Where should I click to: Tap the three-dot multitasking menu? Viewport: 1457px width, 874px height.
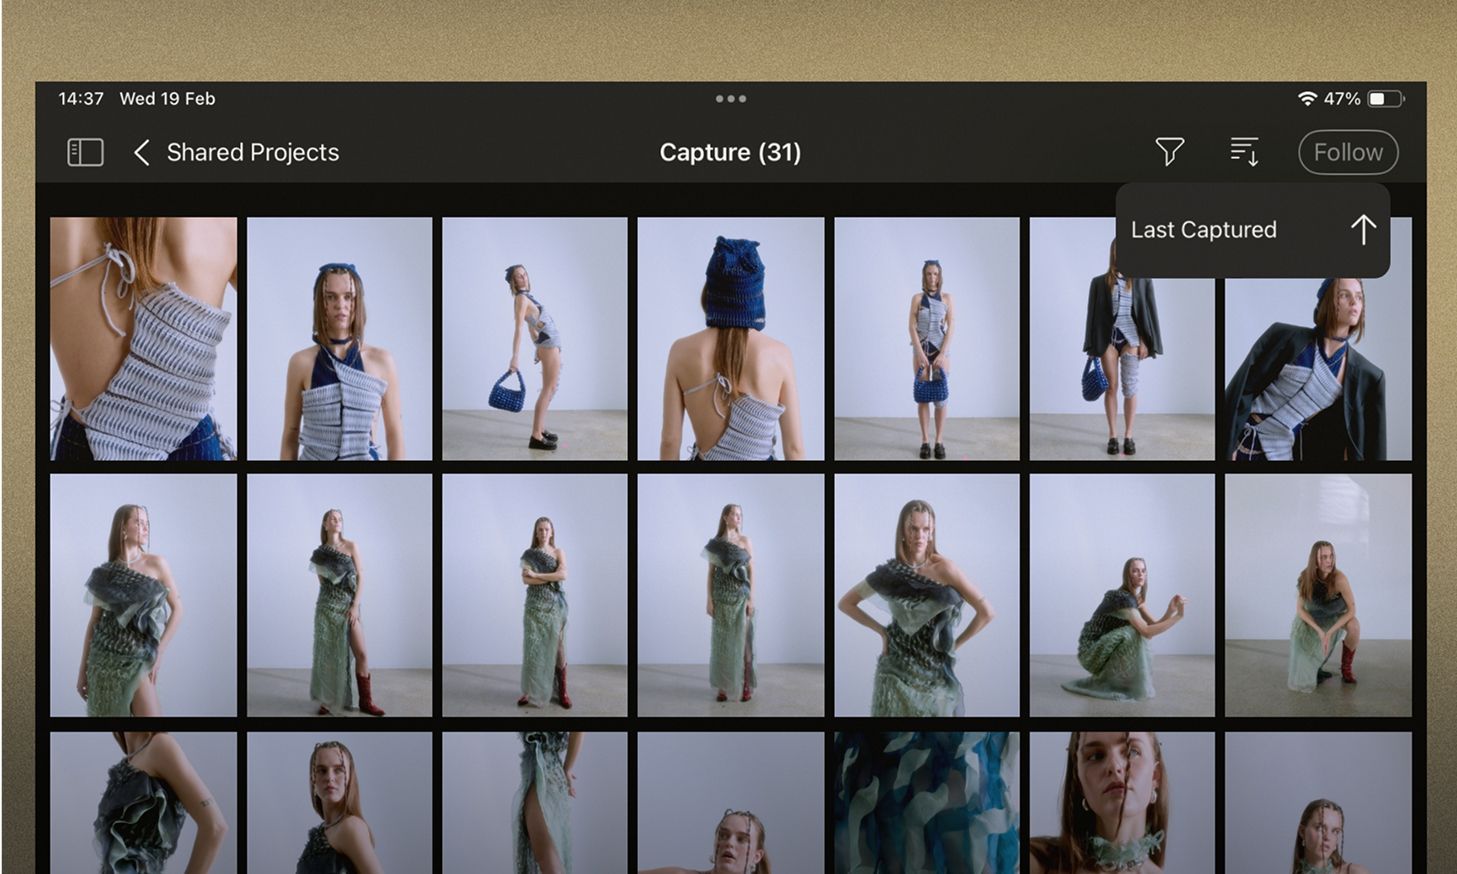[730, 99]
